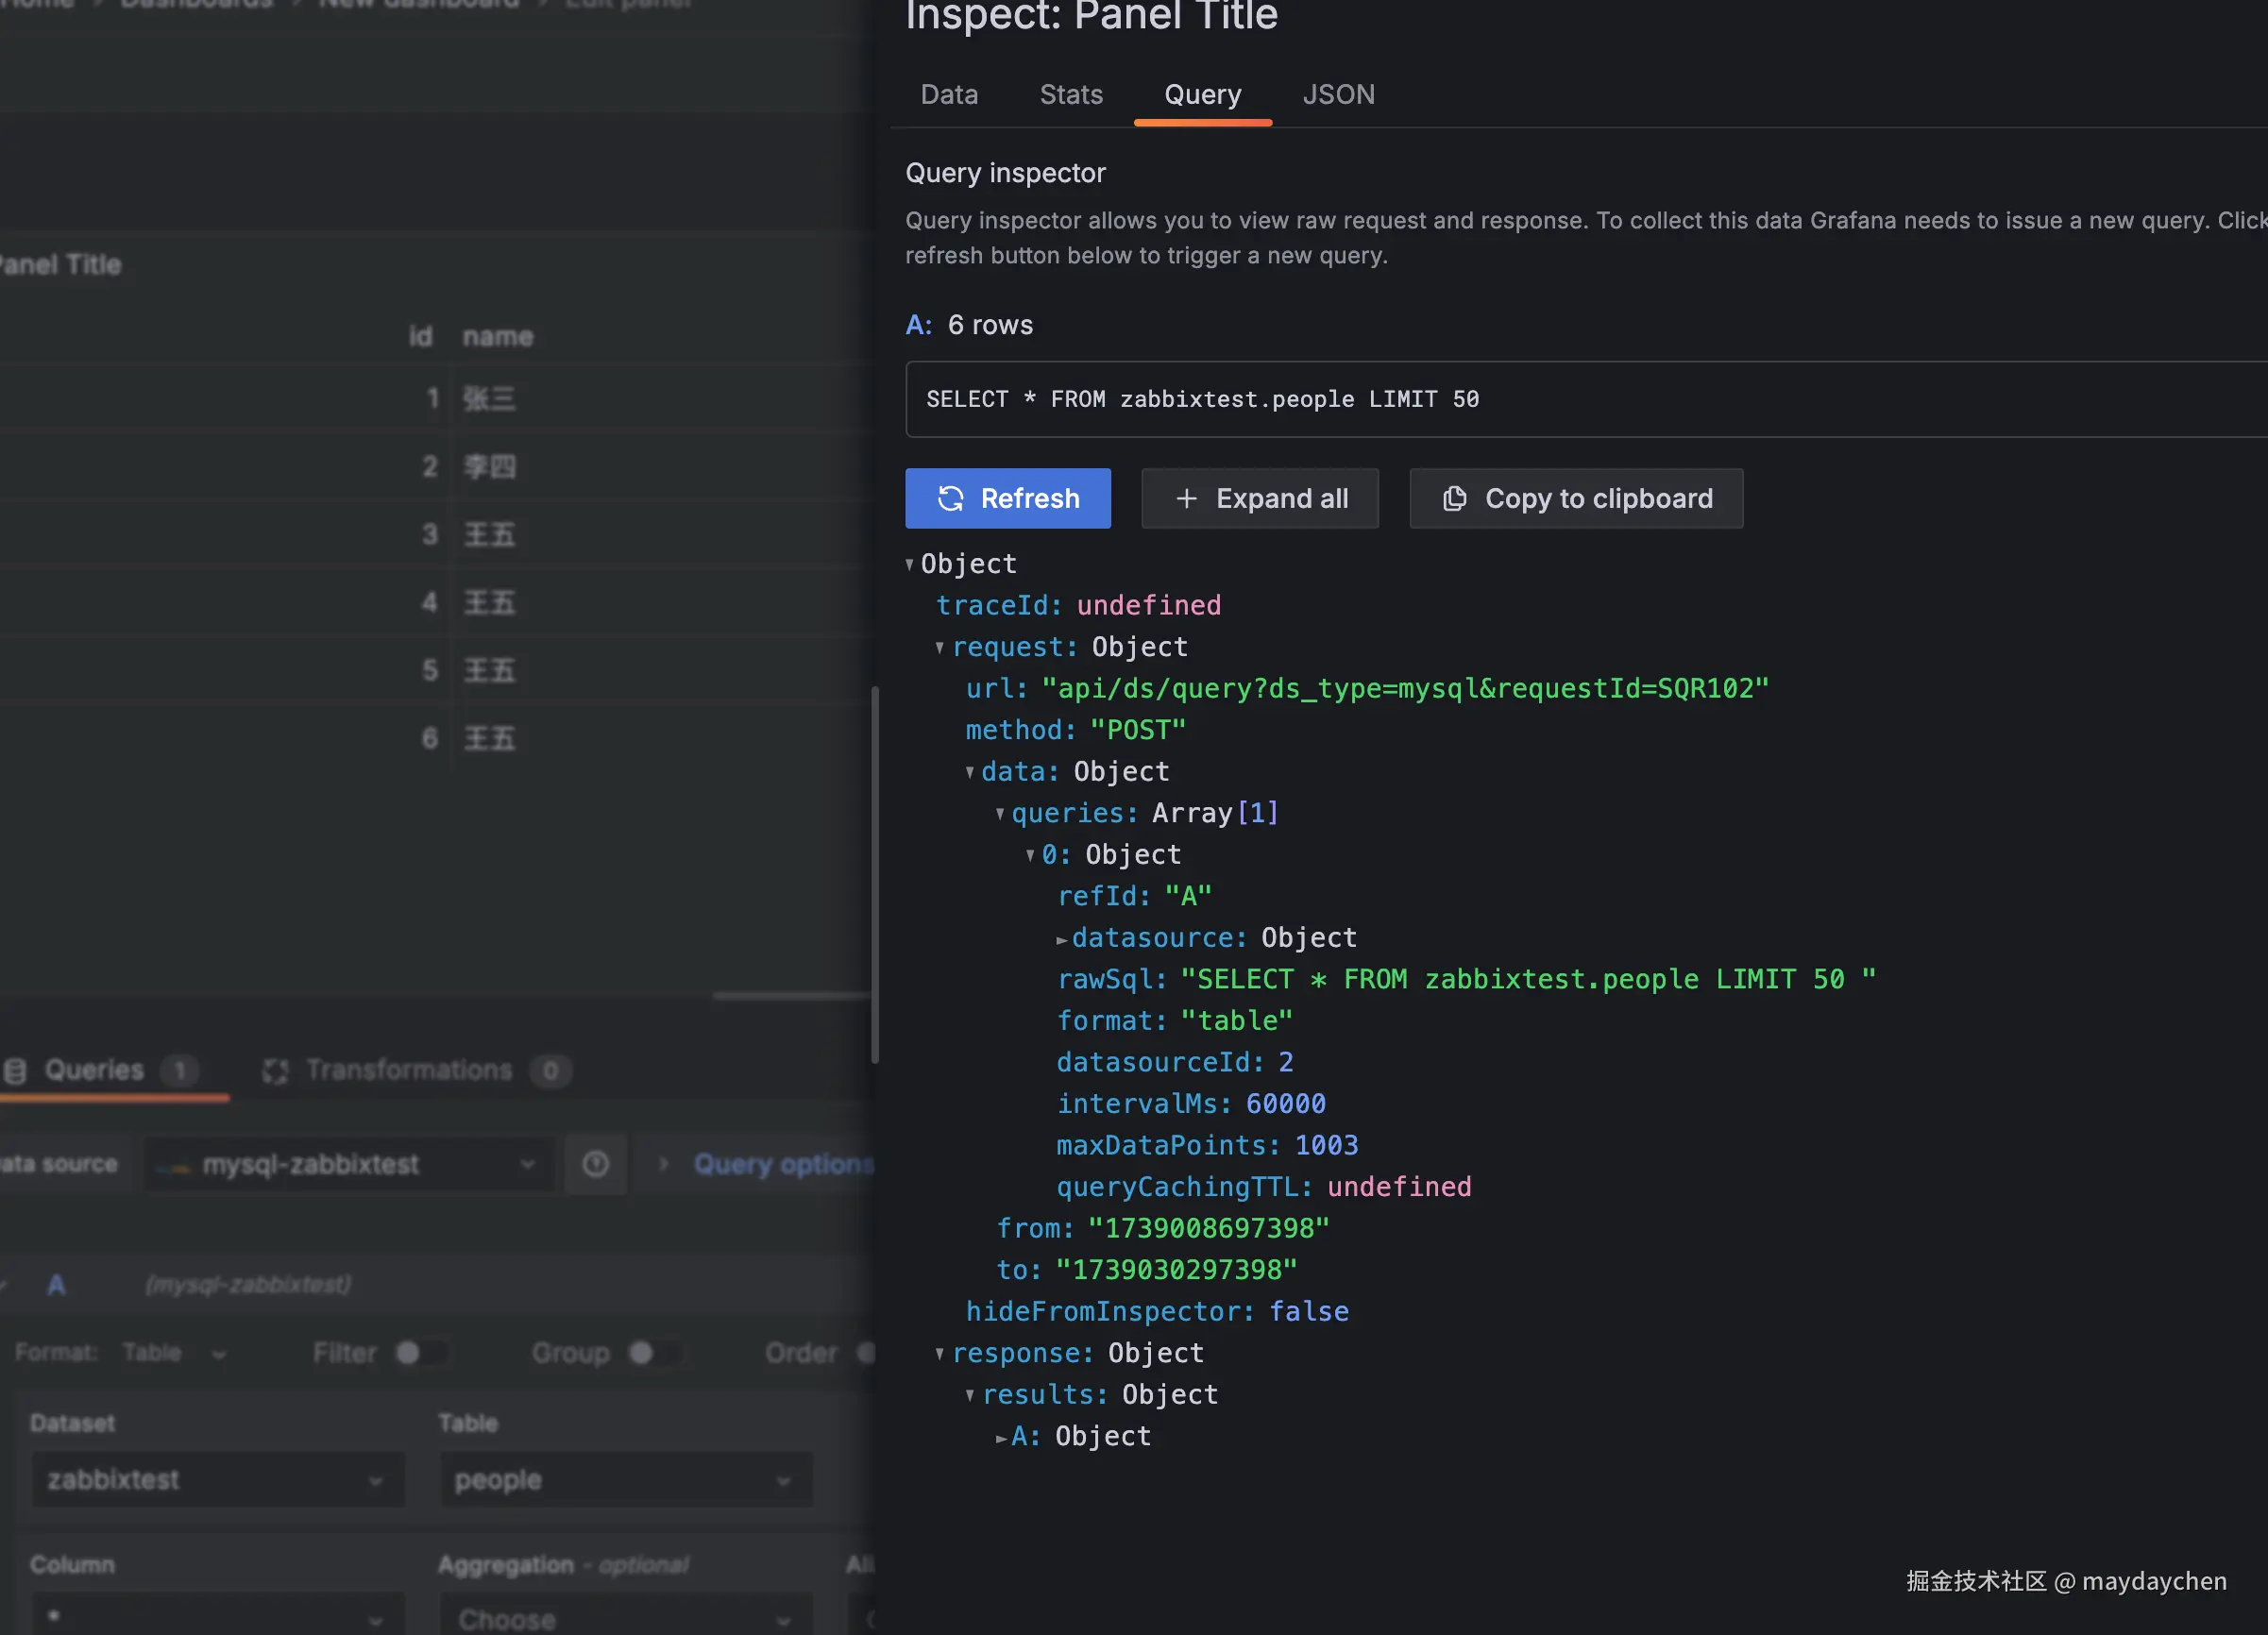
Task: Switch to the Stats tab
Action: (1070, 95)
